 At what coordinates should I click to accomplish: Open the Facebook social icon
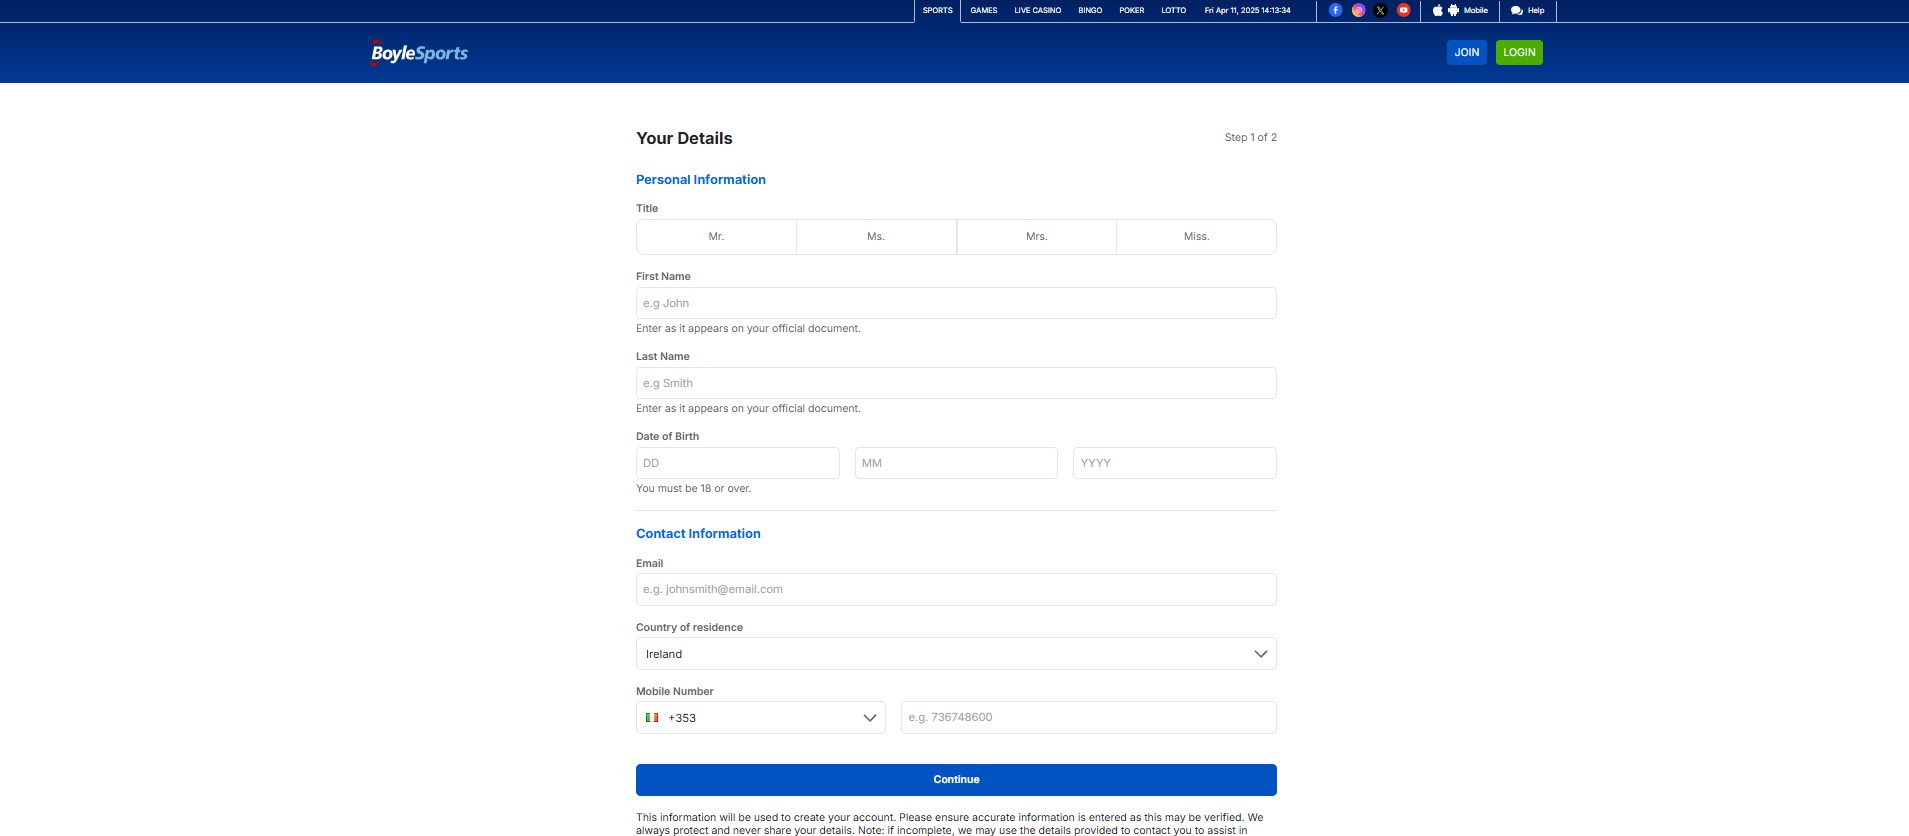tap(1335, 10)
